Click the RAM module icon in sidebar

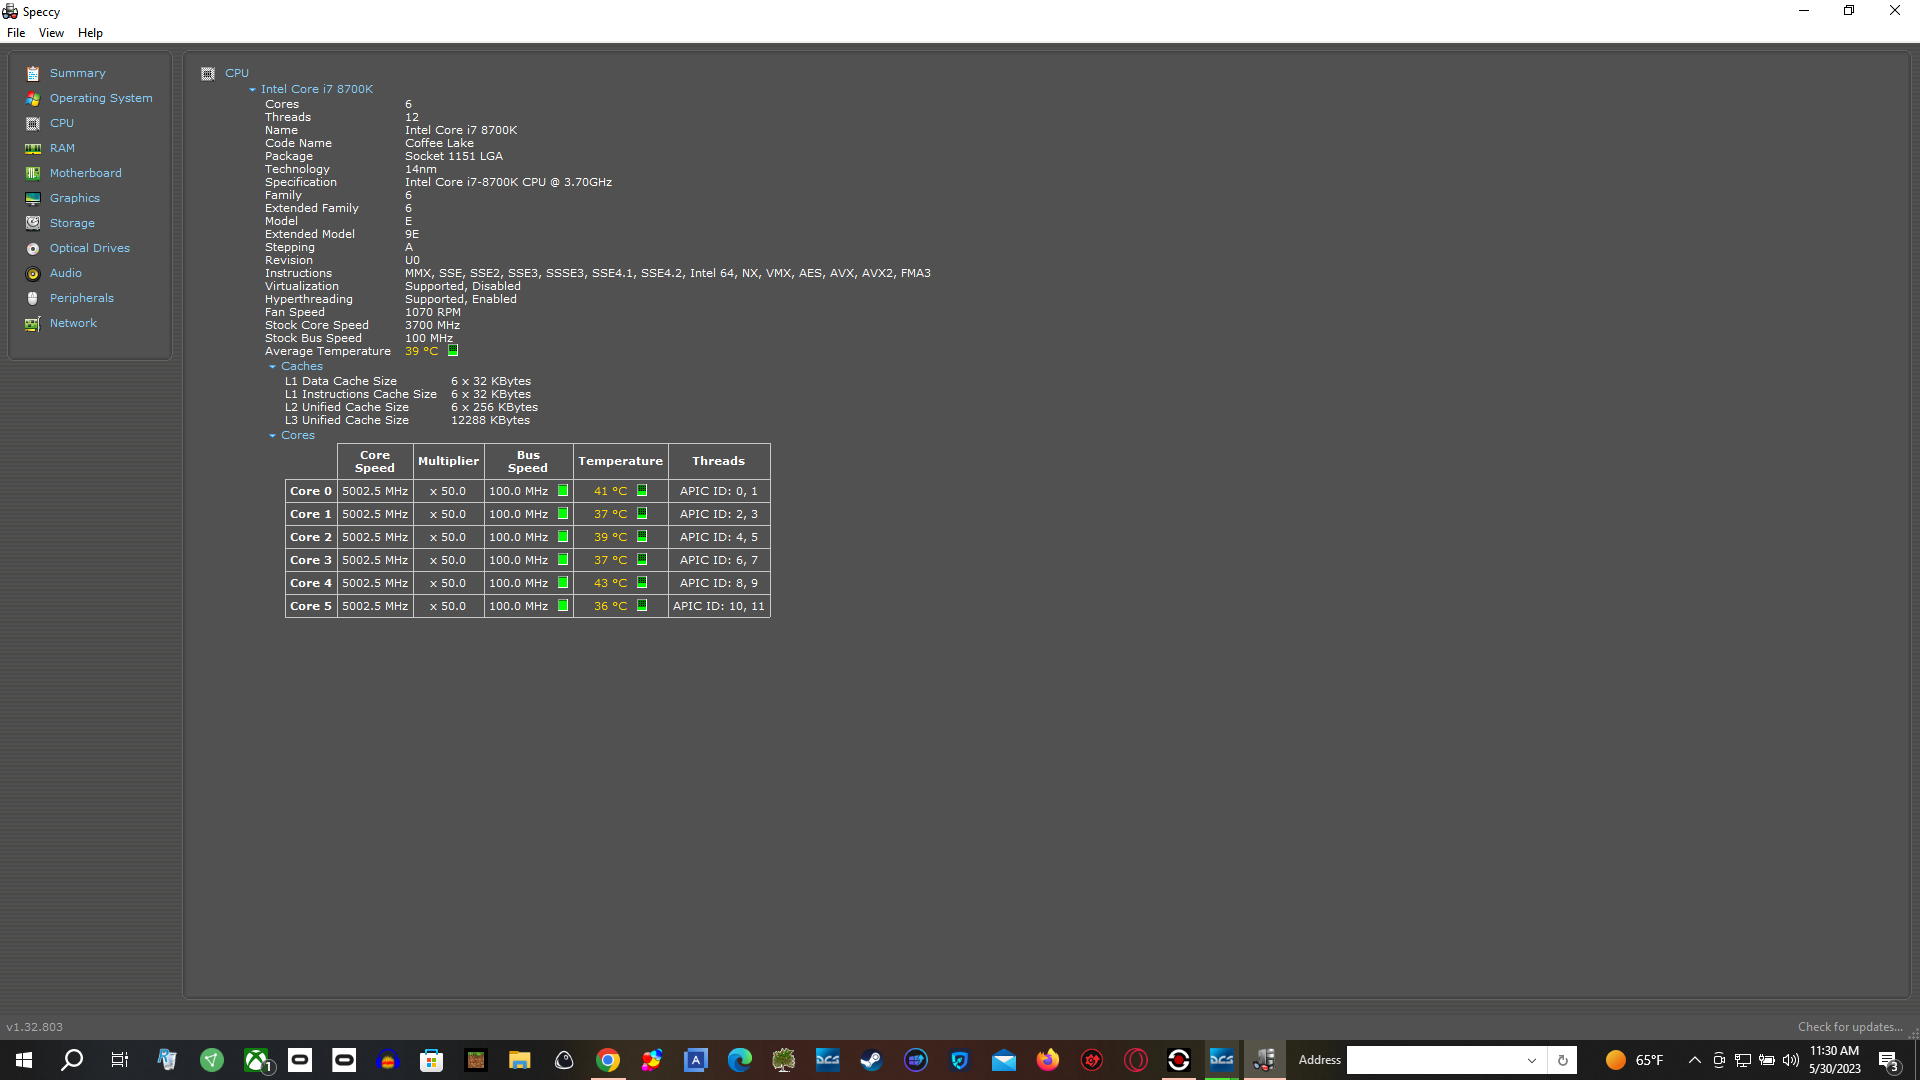click(33, 148)
